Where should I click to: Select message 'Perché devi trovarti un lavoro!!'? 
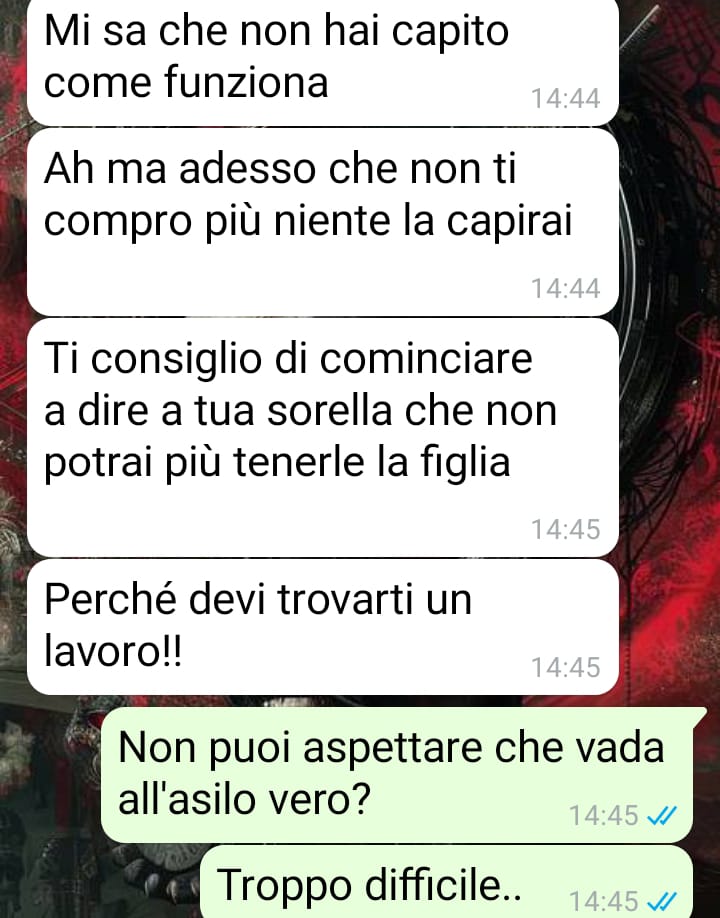tap(323, 627)
